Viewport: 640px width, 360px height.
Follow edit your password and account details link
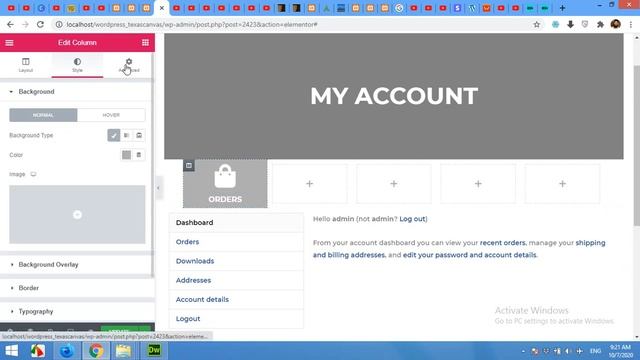coord(469,255)
